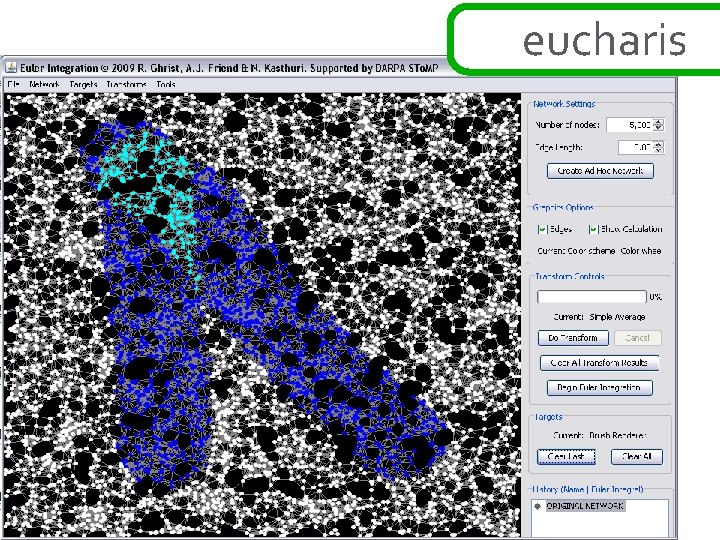Image resolution: width=720 pixels, height=540 pixels.
Task: Click the transform progress bar
Action: (x=592, y=297)
